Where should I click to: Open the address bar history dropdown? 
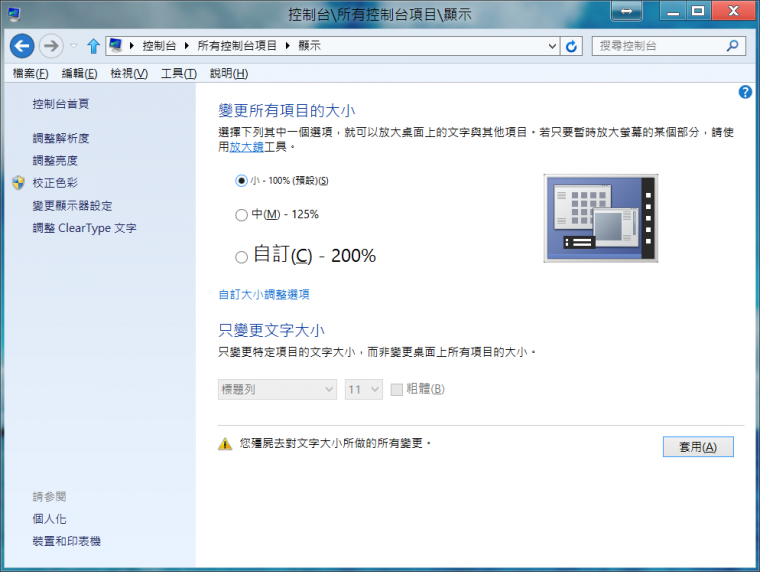pyautogui.click(x=552, y=46)
